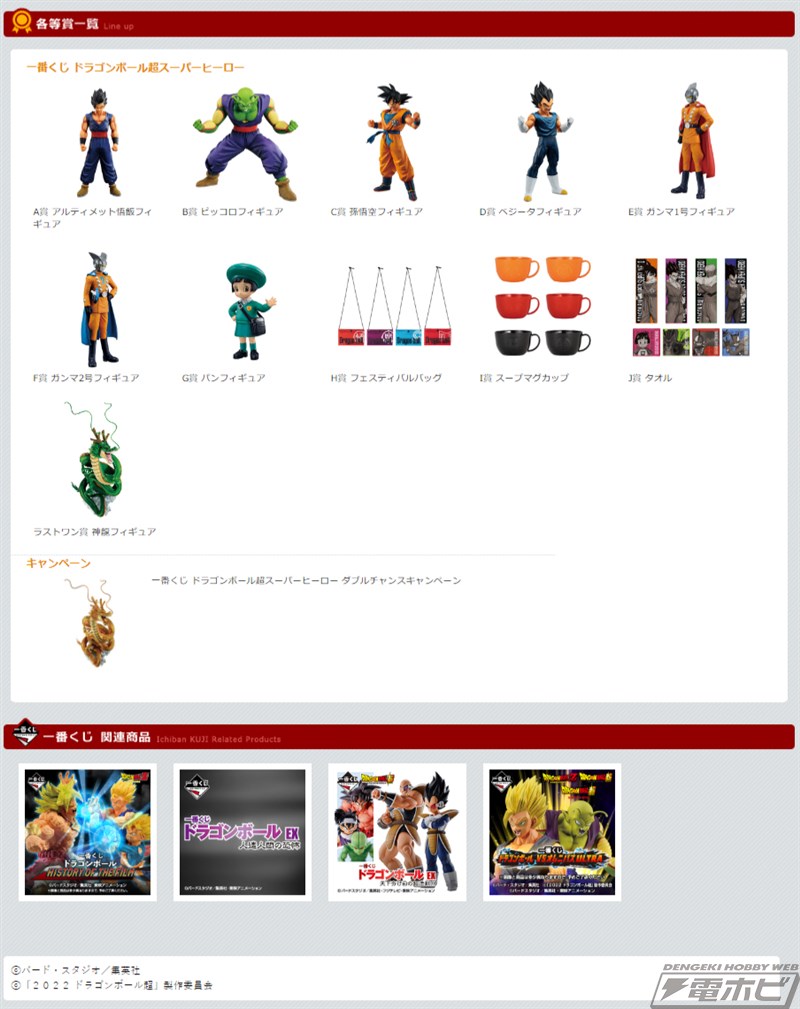This screenshot has height=1009, width=800.
Task: Click the Double Chance Campaign text link
Action: 306,581
